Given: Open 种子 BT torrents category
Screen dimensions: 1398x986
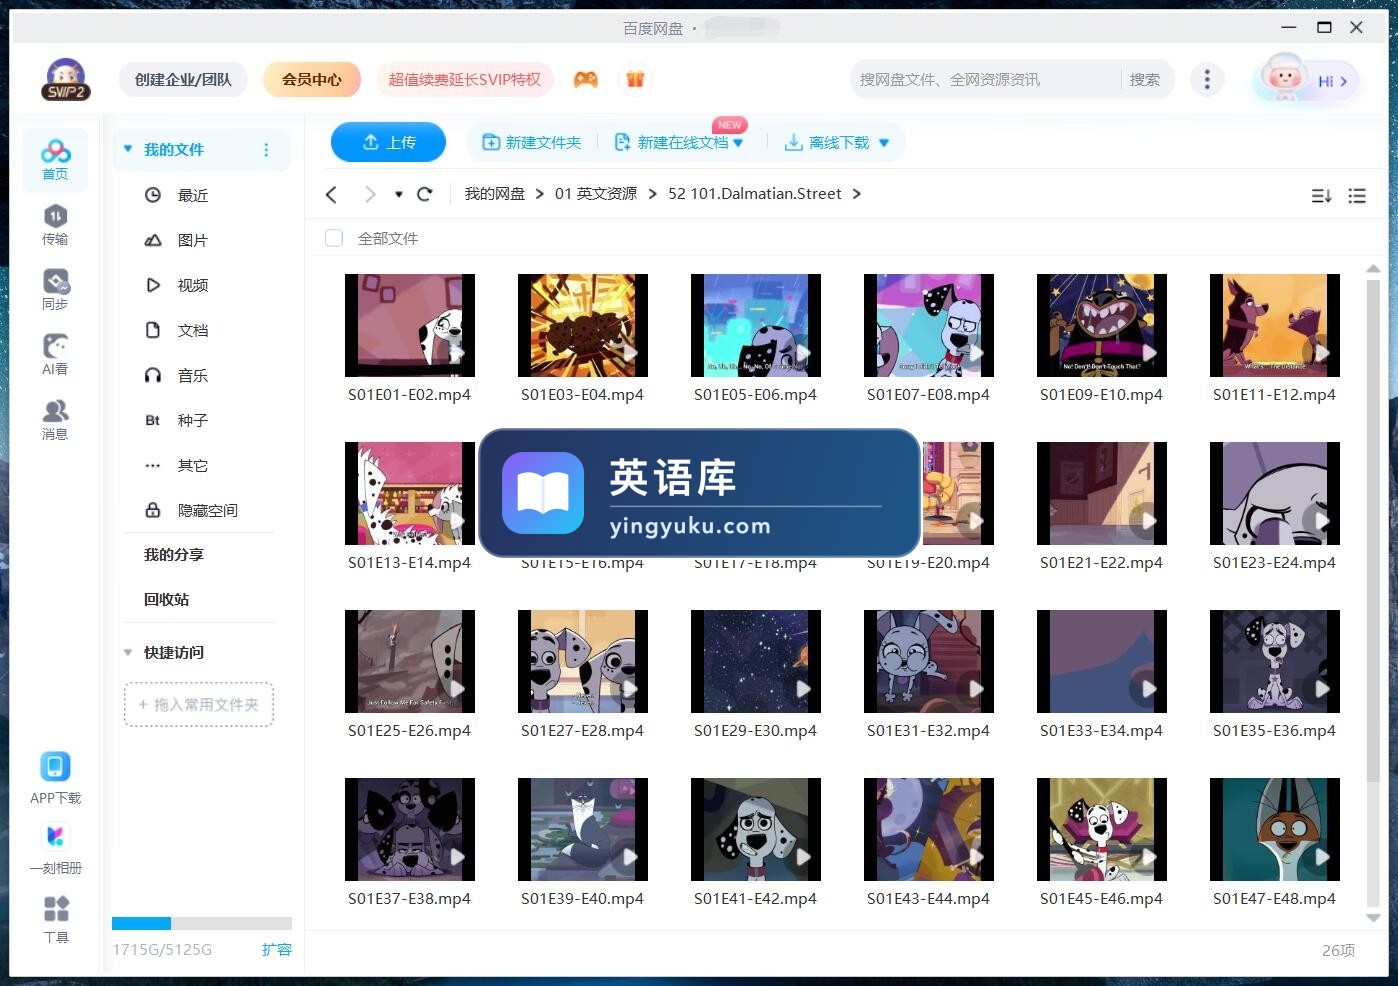Looking at the screenshot, I should point(193,420).
